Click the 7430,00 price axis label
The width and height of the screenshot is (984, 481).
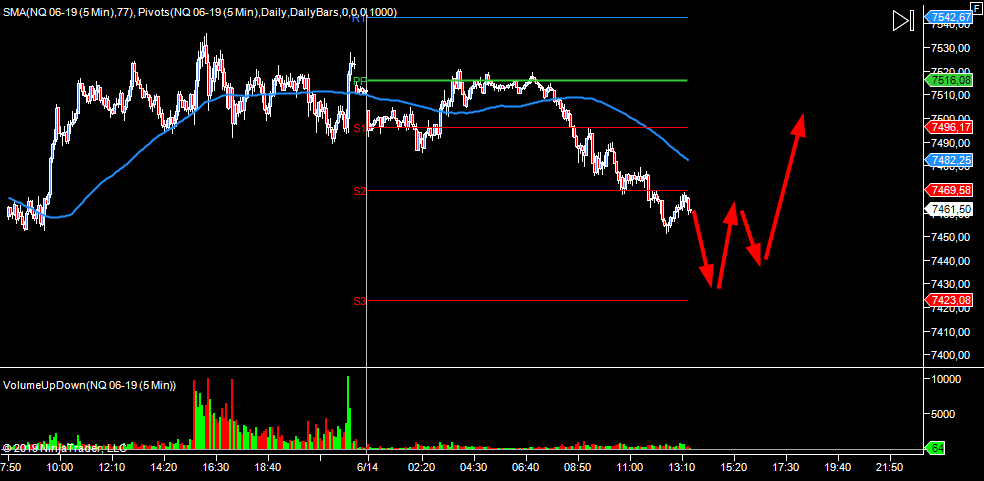point(953,284)
